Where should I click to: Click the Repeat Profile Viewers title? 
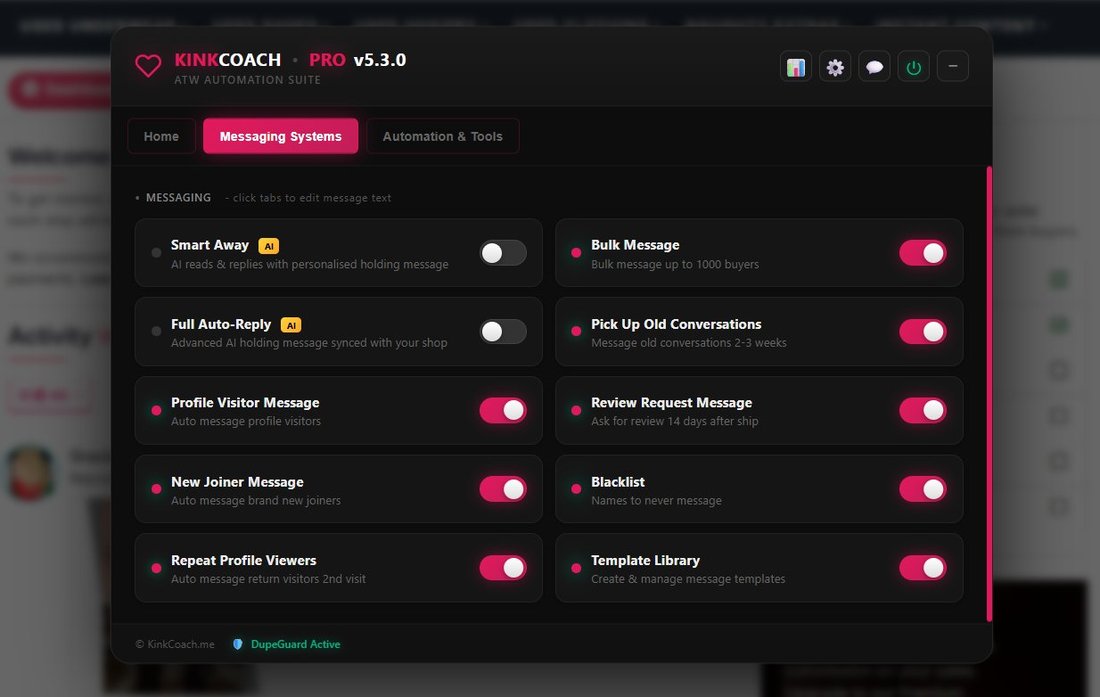click(243, 560)
